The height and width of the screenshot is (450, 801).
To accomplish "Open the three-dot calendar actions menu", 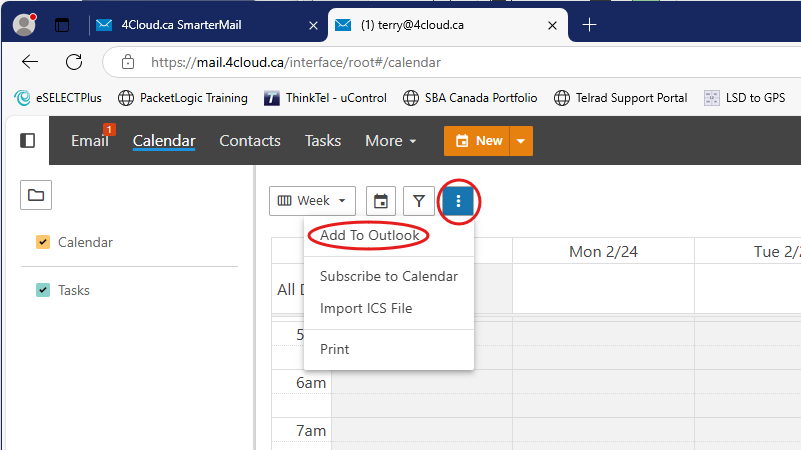I will coord(458,201).
